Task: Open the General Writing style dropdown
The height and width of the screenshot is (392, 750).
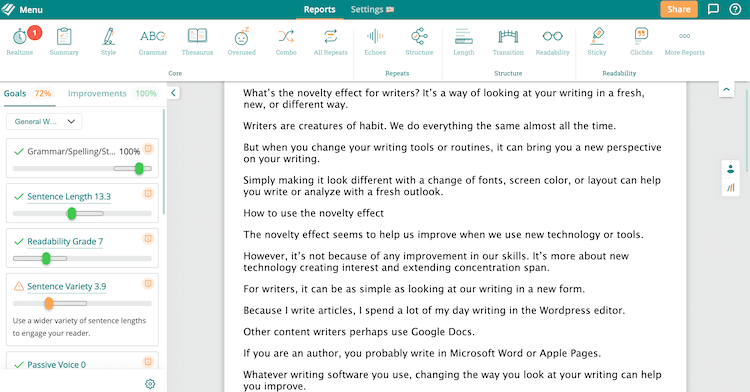Action: (x=44, y=121)
